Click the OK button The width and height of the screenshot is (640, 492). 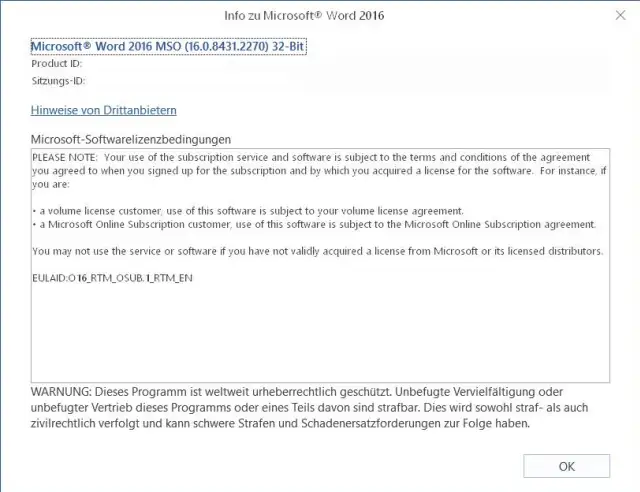[567, 466]
